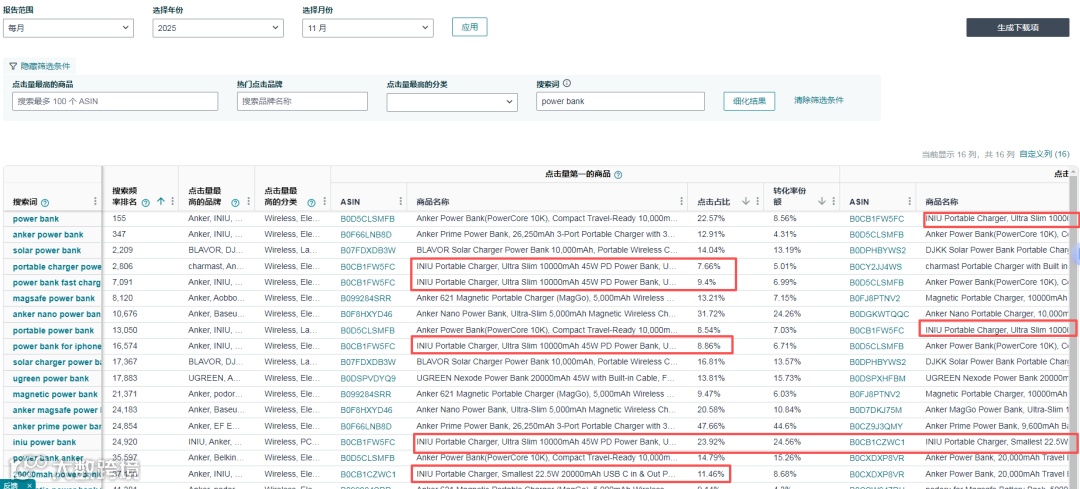Open help icon for 搜索频率排名 column

[x=145, y=202]
